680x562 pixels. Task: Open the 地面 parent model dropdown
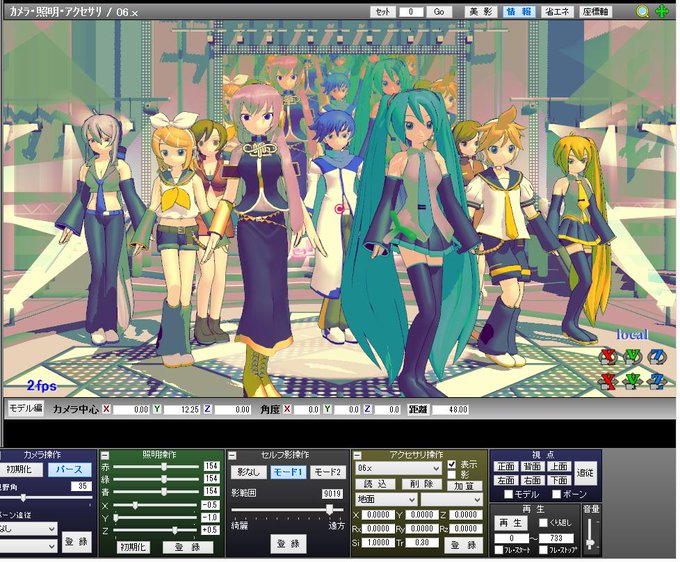click(386, 499)
